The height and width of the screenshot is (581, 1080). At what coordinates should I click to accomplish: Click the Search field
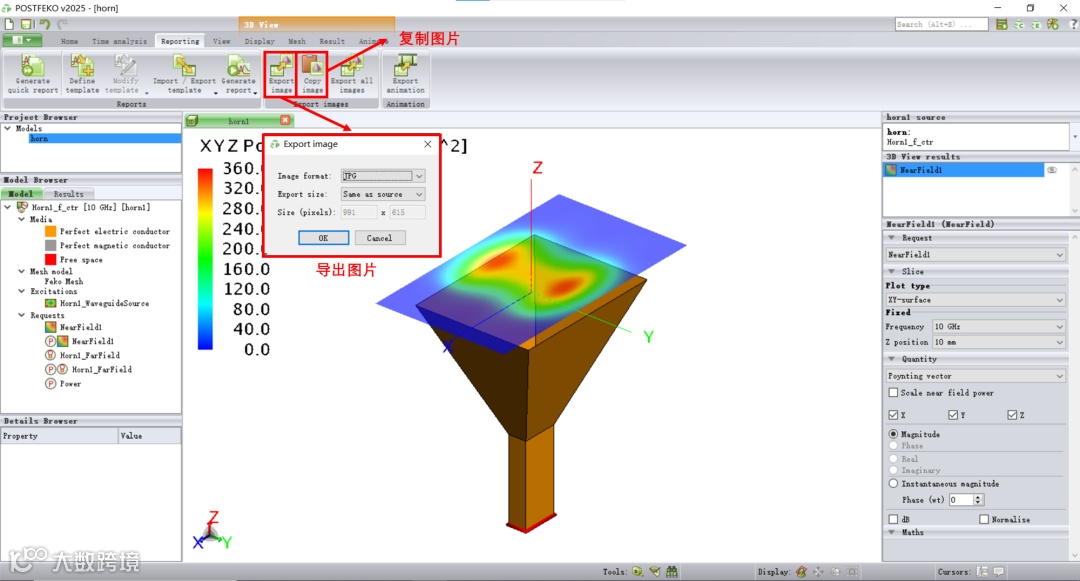click(x=941, y=24)
